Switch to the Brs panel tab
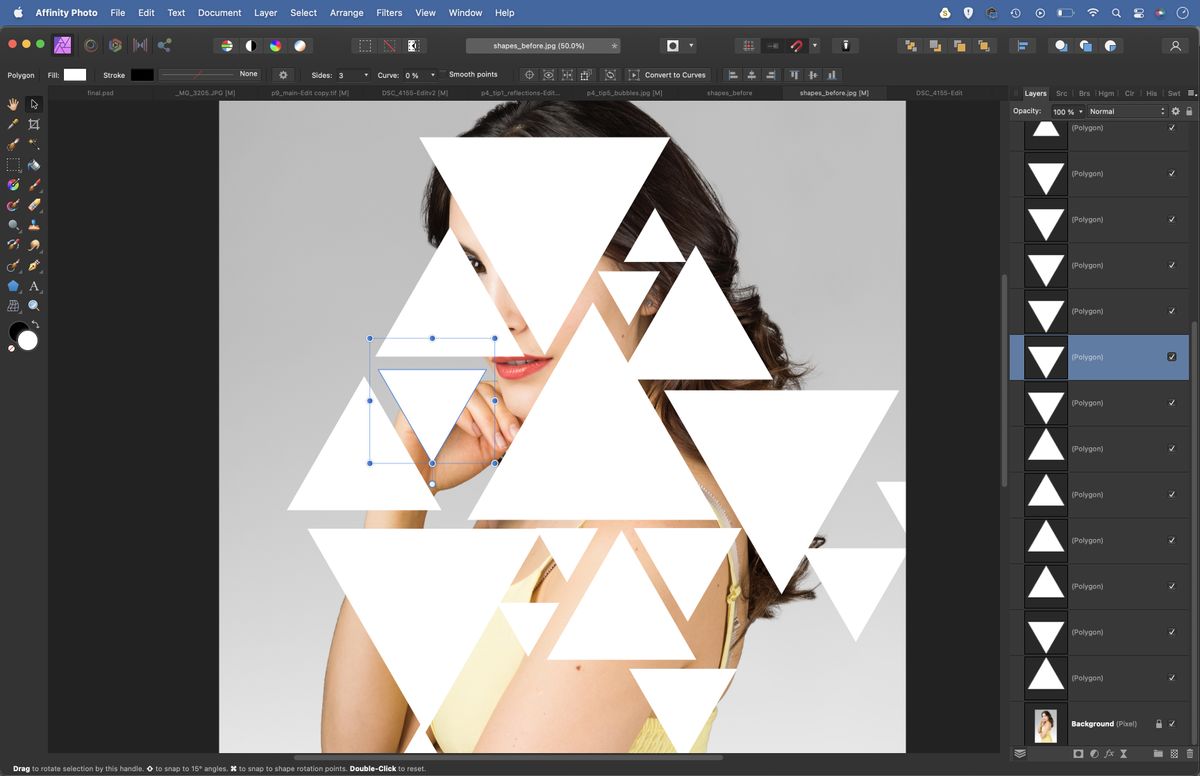This screenshot has width=1200, height=776. (1084, 93)
